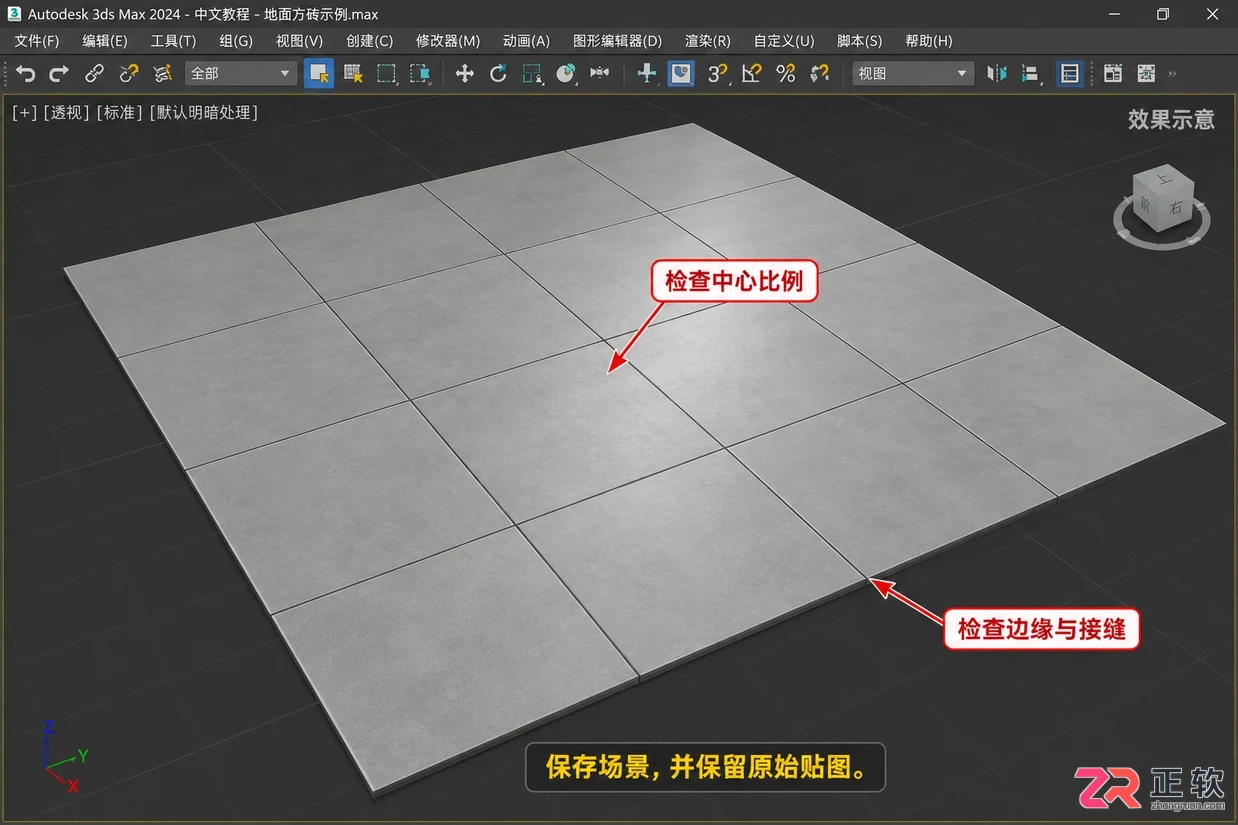Choose the Rectangular Selection Region tool
The image size is (1238, 825).
(386, 73)
